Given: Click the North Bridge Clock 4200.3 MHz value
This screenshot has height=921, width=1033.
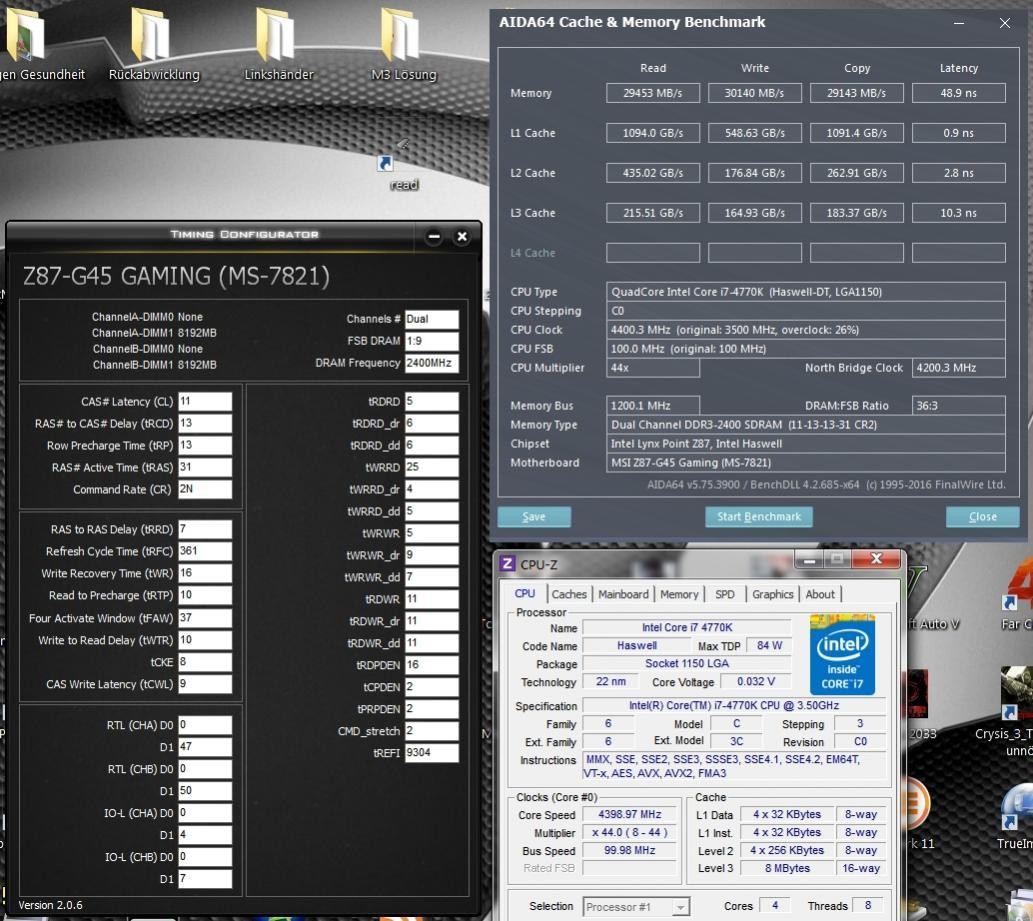Looking at the screenshot, I should click(x=959, y=368).
